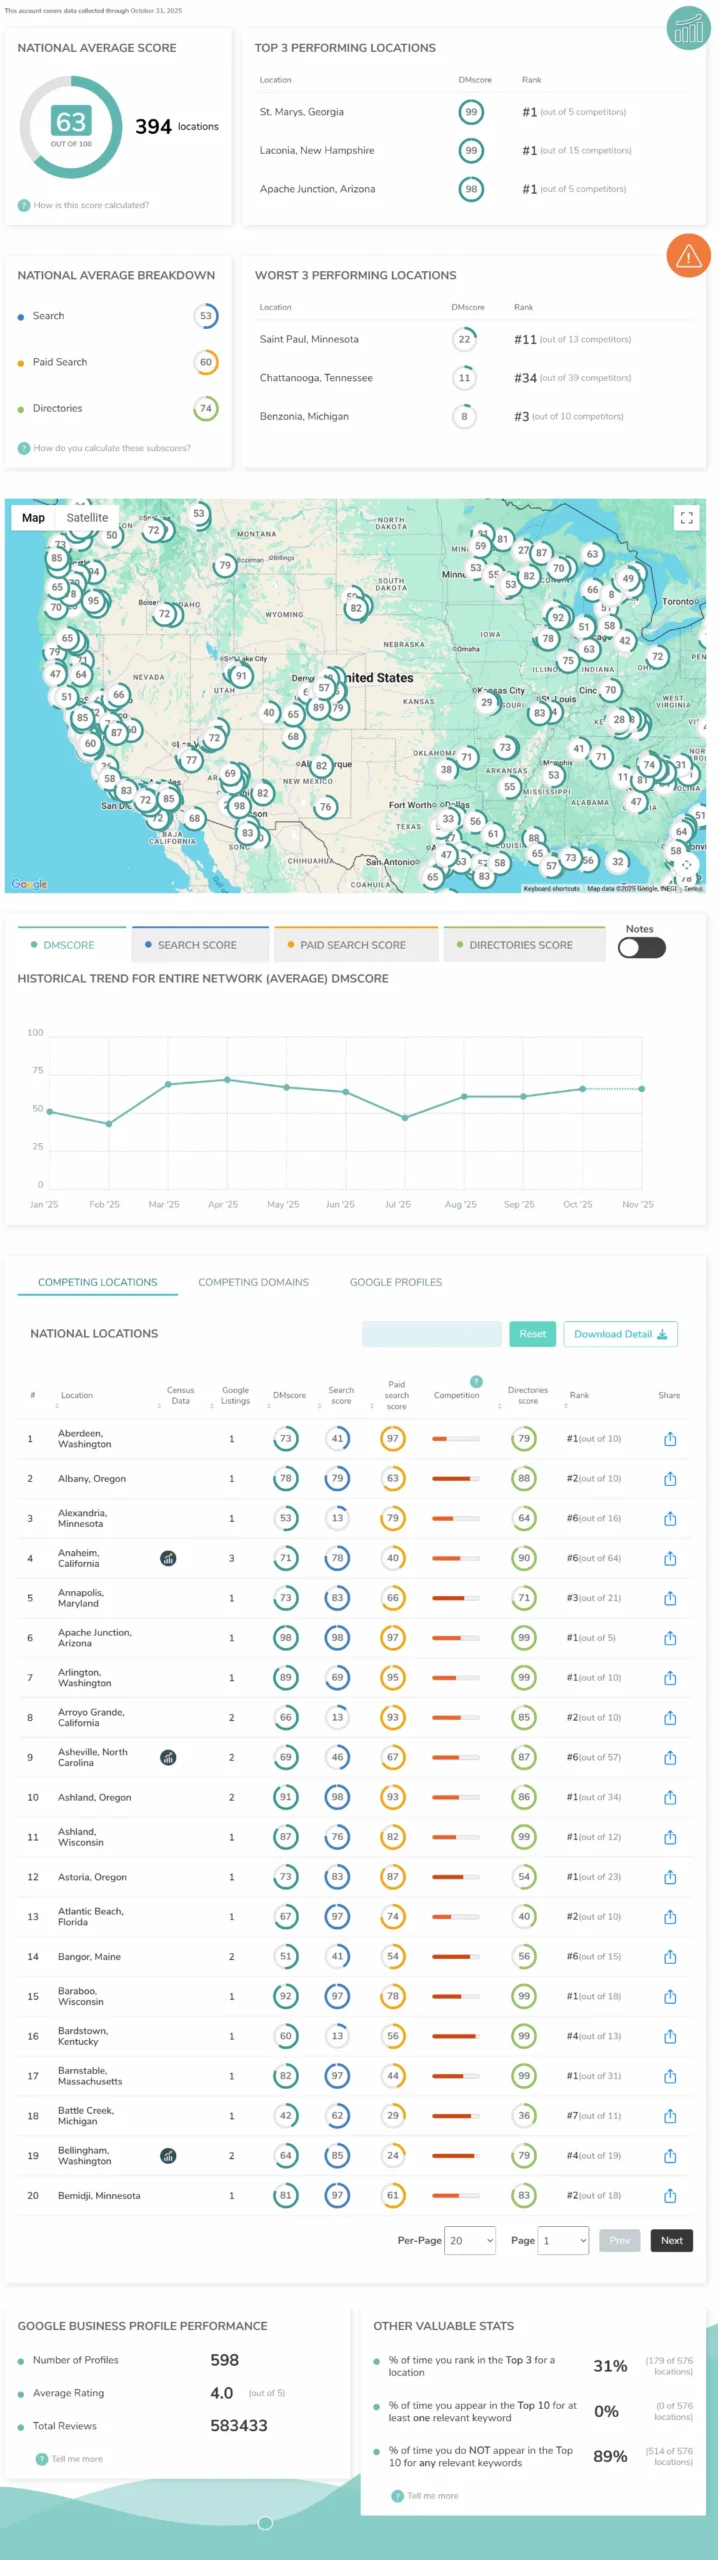Click orange warning alert icon
This screenshot has height=2560, width=718.
[688, 258]
